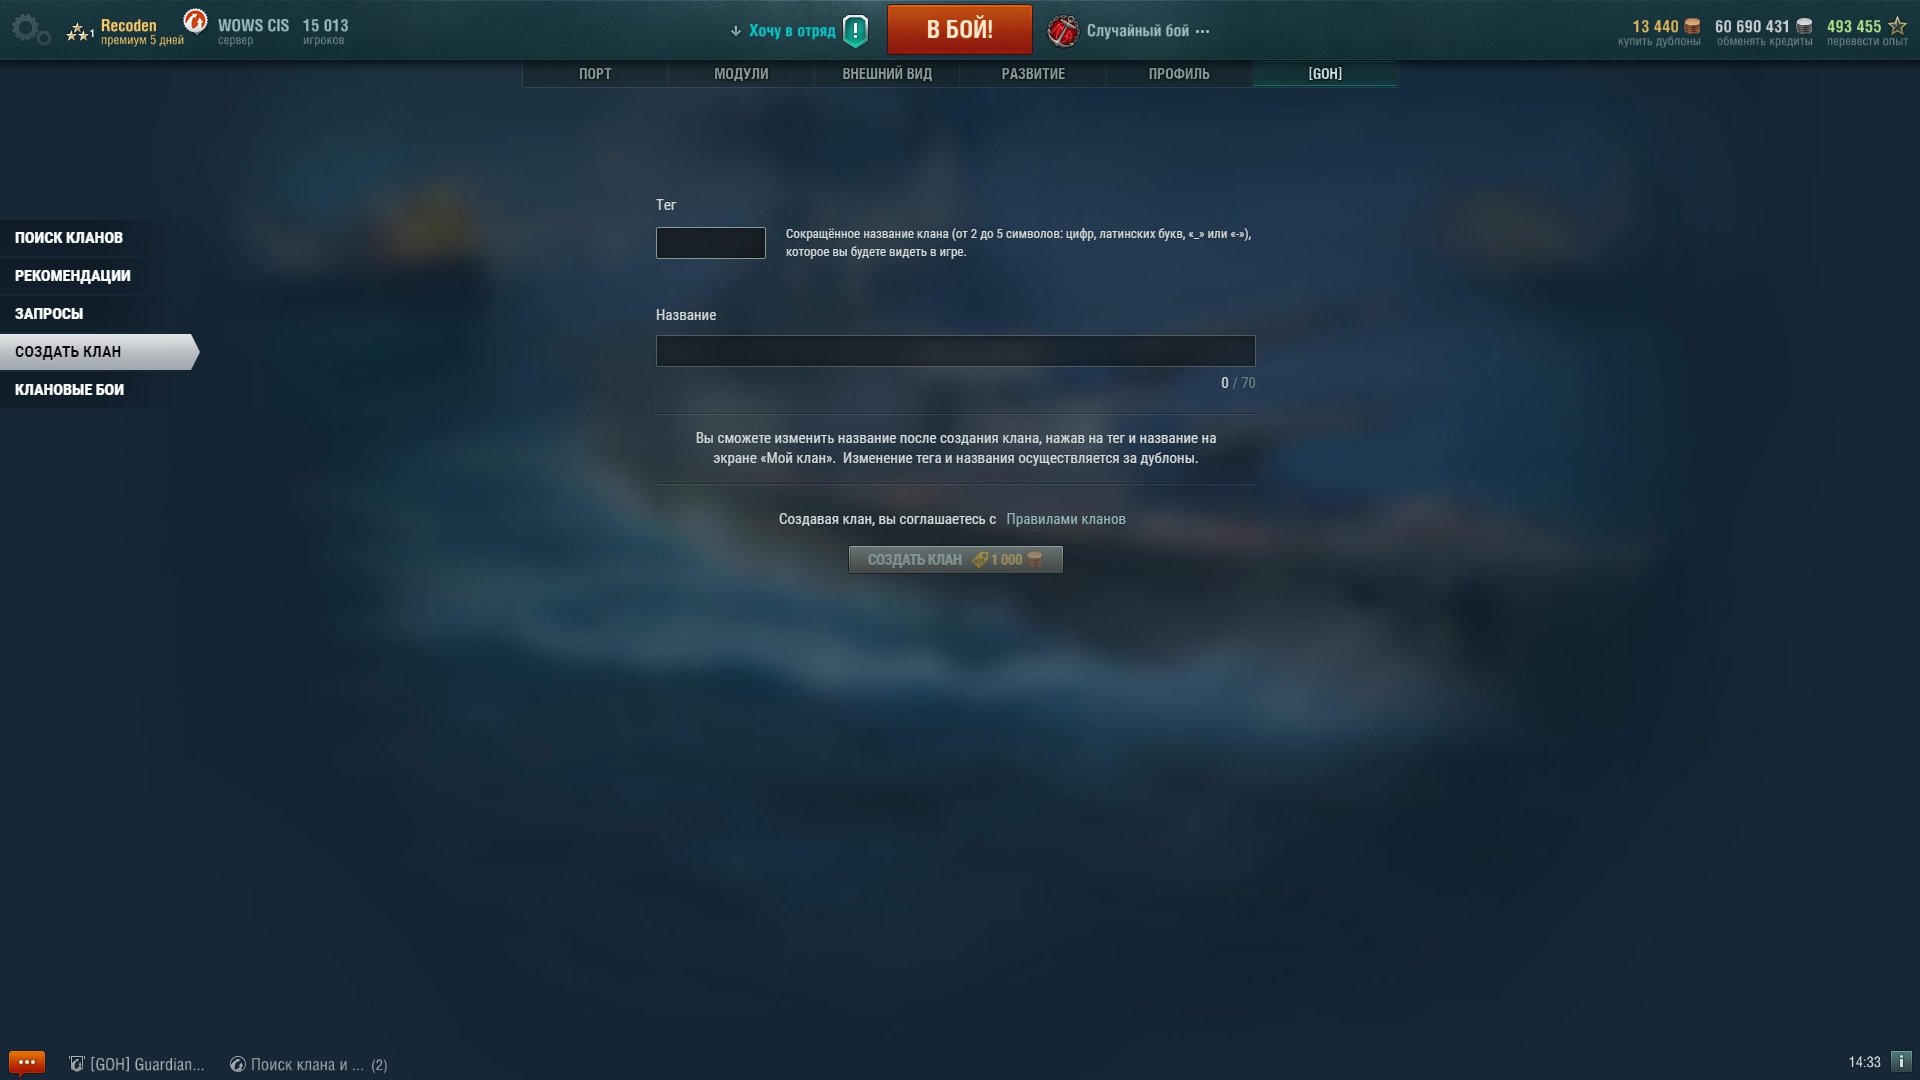Screen dimensions: 1920x1080
Task: Expand the battle type selector dots
Action: (x=1203, y=31)
